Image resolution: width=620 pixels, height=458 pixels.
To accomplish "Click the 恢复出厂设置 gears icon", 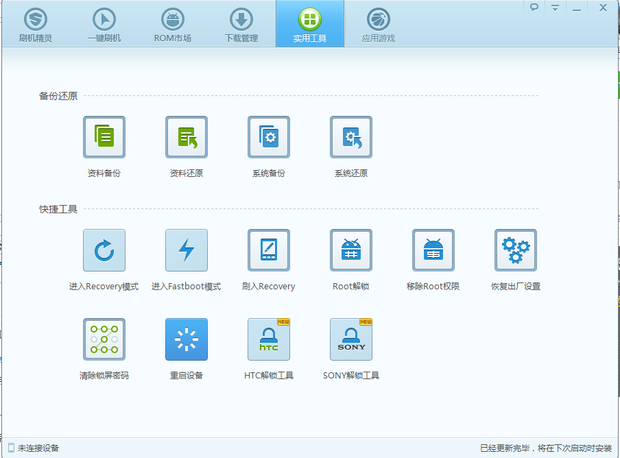I will coord(516,250).
